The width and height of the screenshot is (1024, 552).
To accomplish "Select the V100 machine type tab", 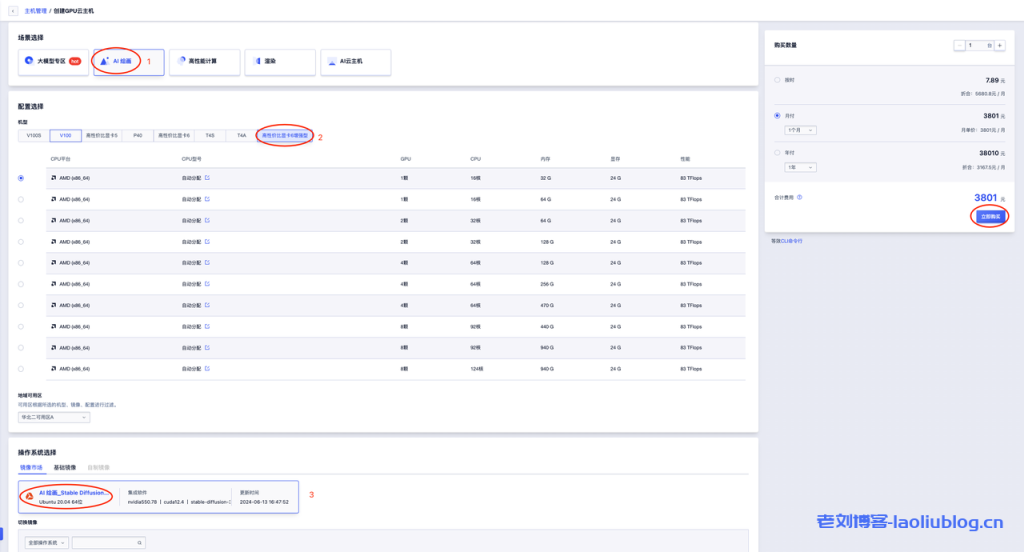I will click(65, 135).
